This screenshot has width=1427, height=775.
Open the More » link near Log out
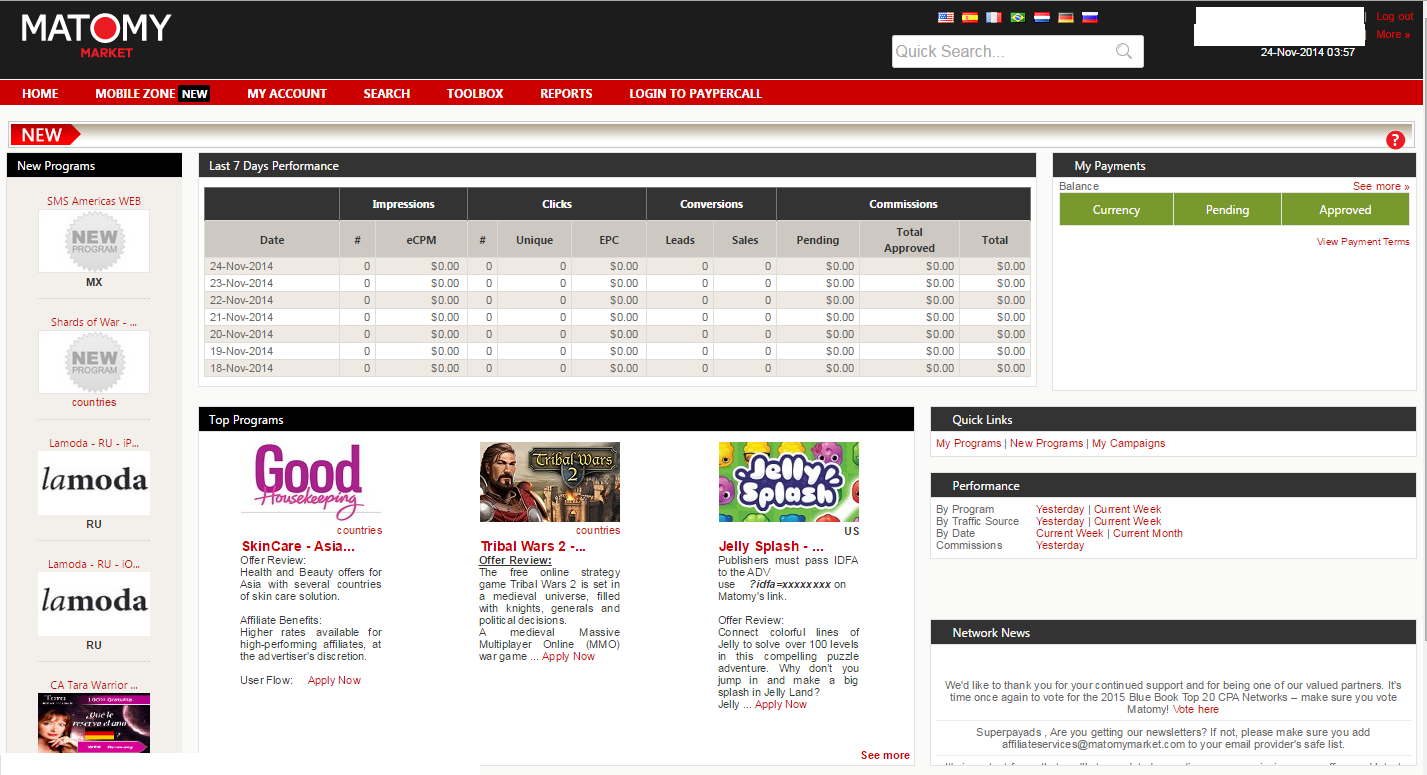click(x=1393, y=34)
